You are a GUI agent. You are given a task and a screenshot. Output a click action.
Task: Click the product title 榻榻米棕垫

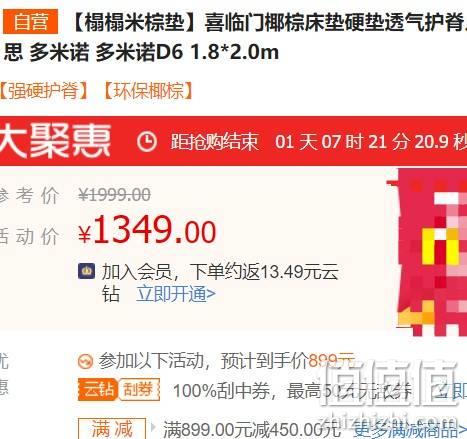click(x=134, y=23)
